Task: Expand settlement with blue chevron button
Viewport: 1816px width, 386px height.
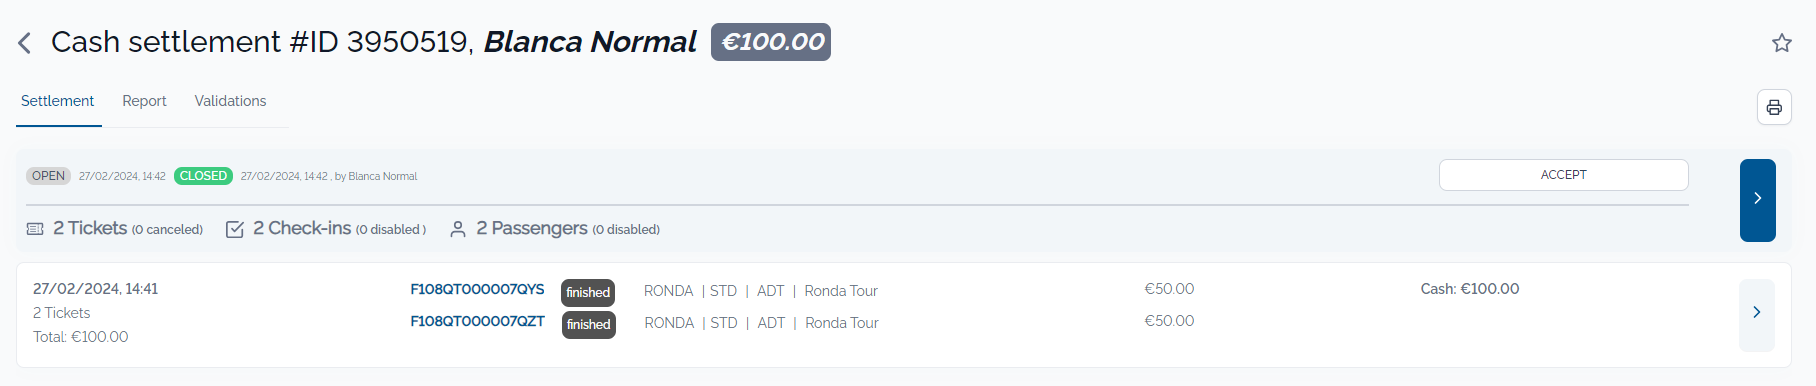Action: pos(1757,200)
